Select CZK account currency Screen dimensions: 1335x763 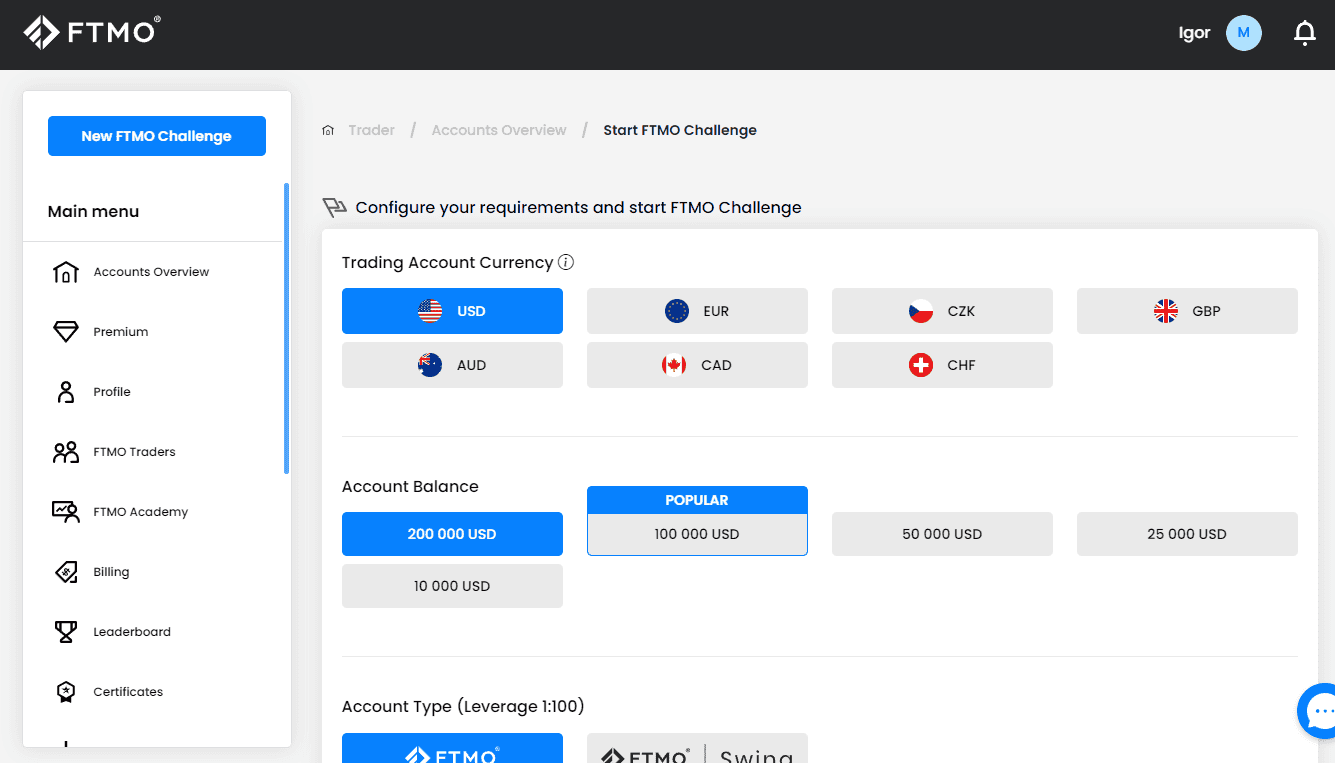point(942,311)
